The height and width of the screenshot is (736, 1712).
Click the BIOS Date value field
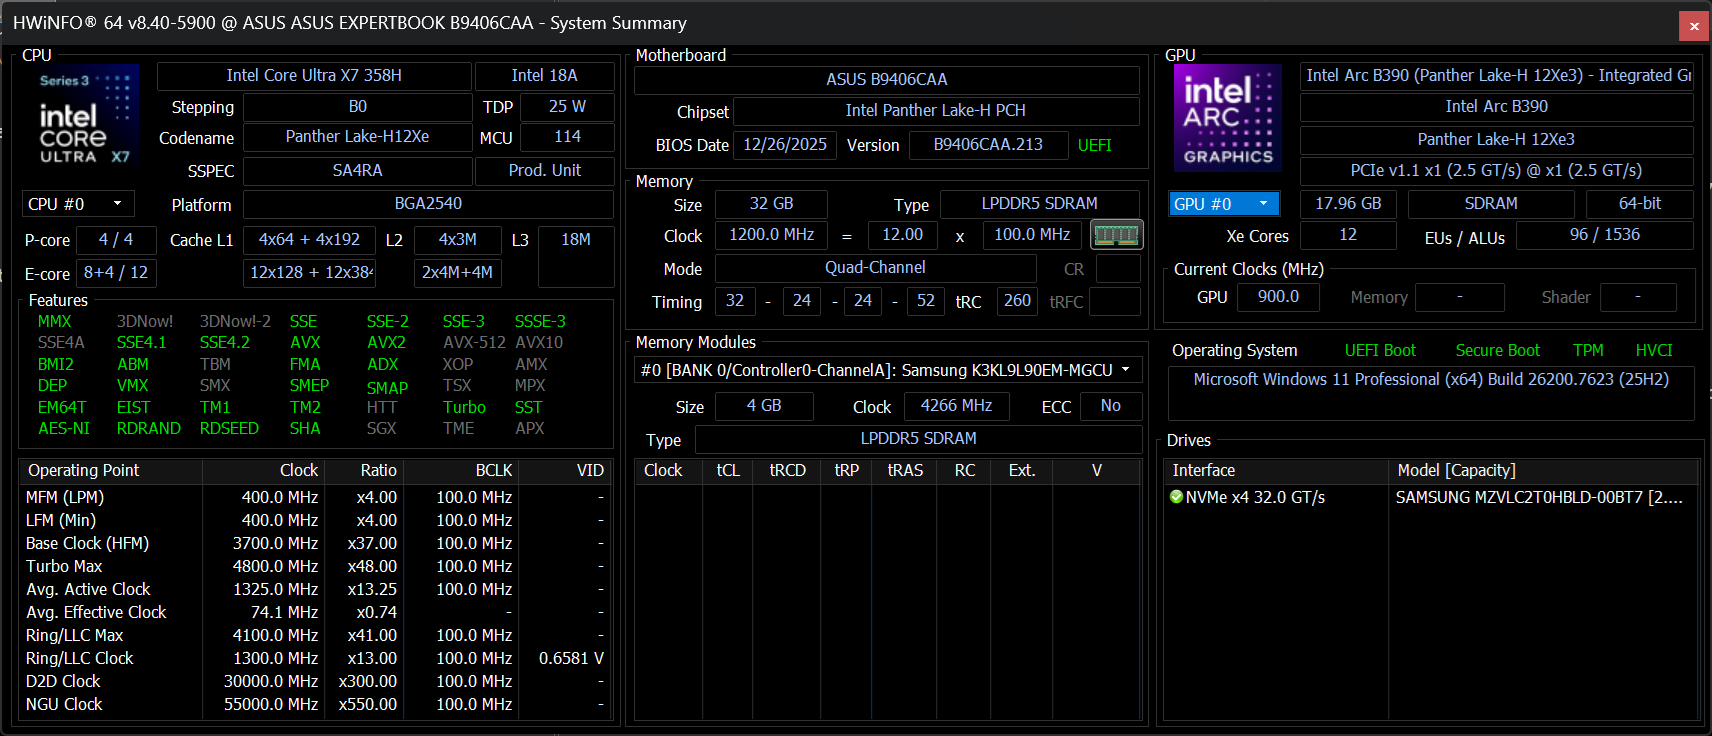(x=785, y=145)
